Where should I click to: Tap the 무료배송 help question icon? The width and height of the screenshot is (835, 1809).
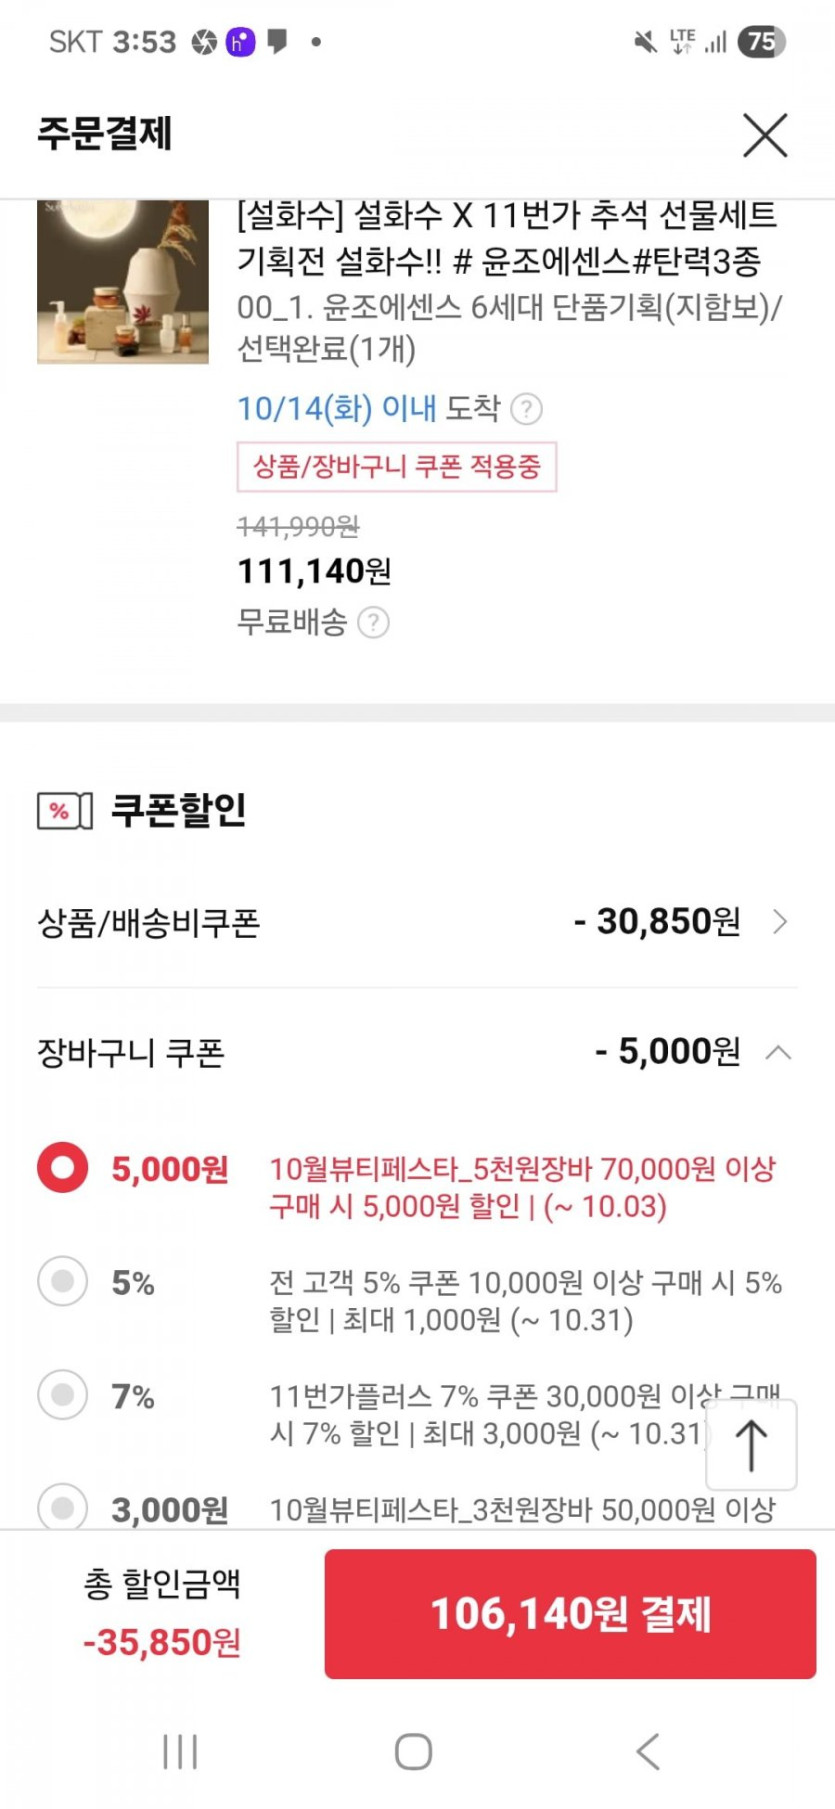point(373,623)
